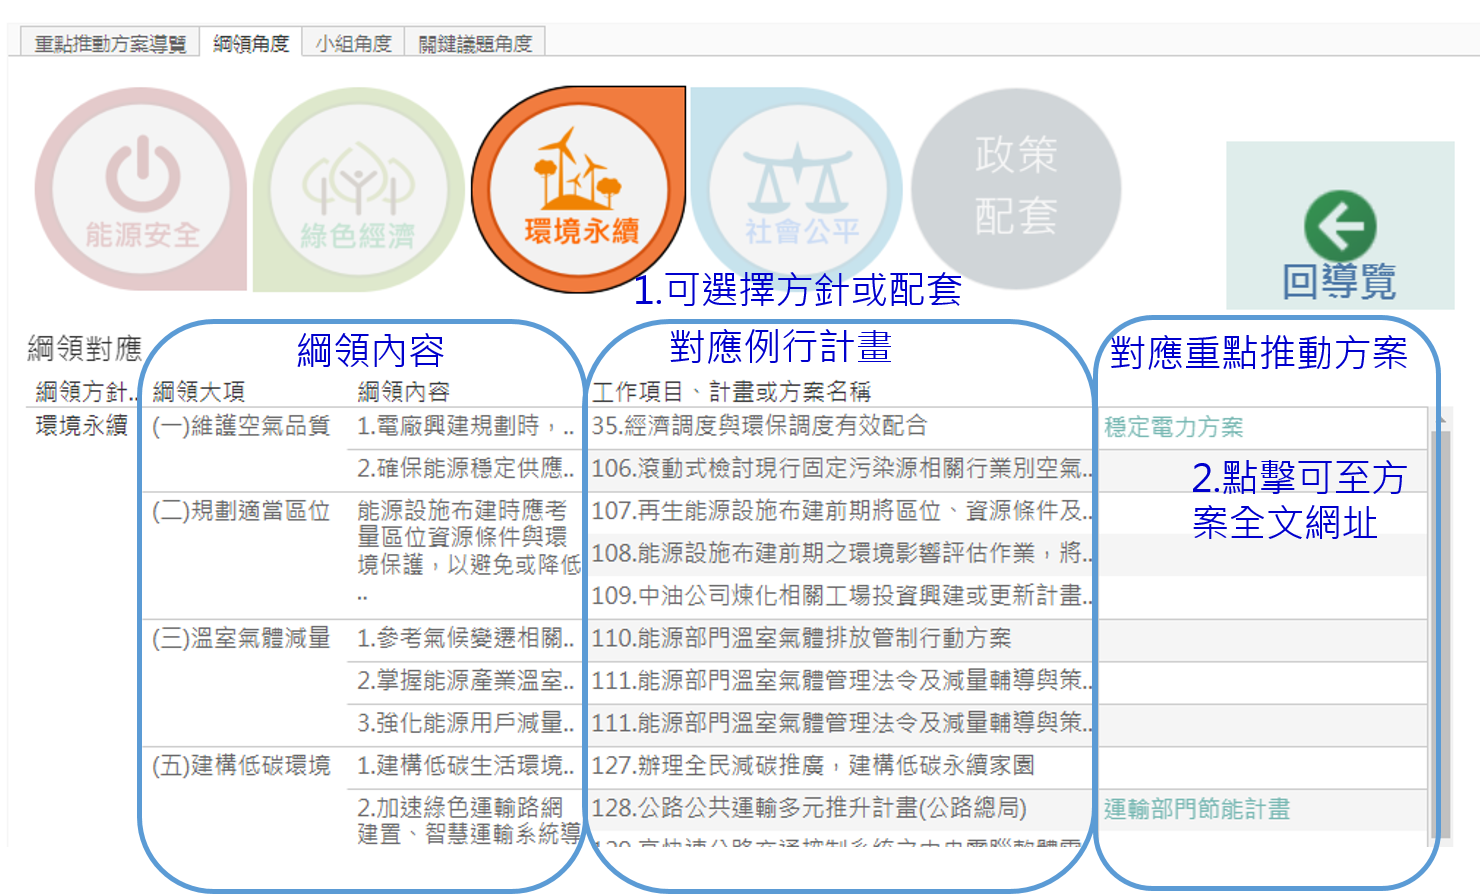Select the 環境永續 cell in first column
This screenshot has width=1480, height=894.
point(82,425)
